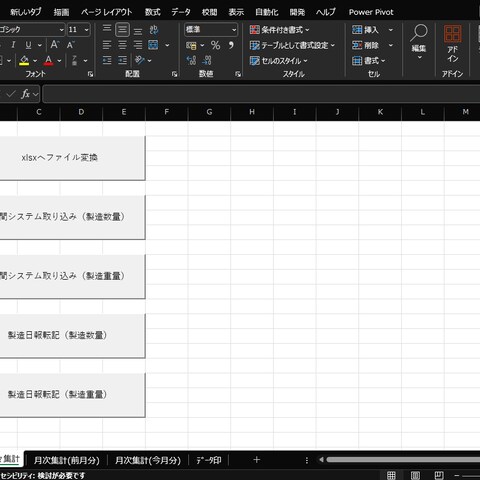Insert cells with 挿入
480x480 pixels.
tap(366, 30)
